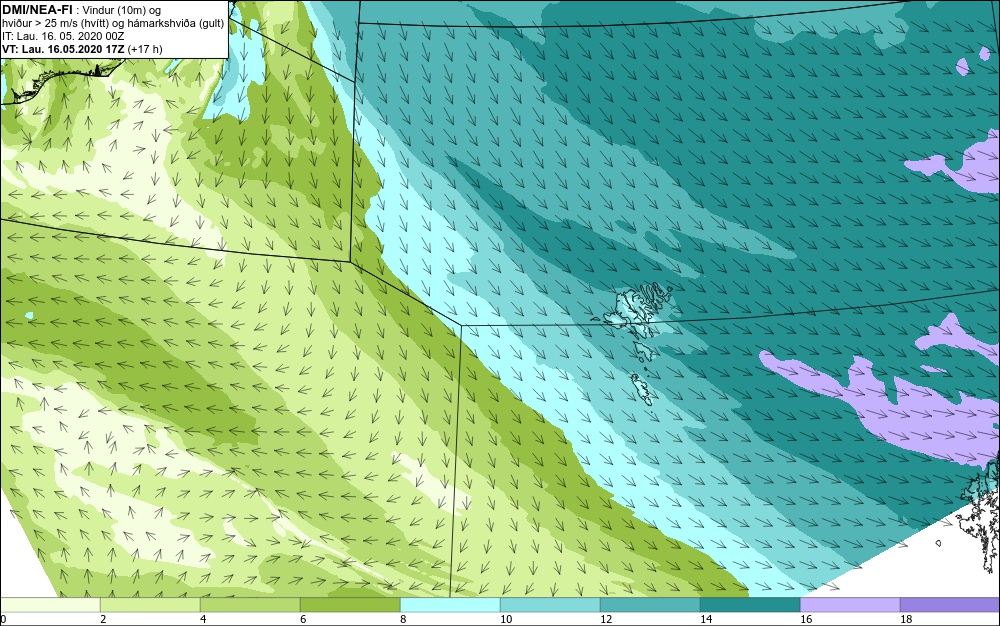
Task: Click the 6–8 m/s olive green legend swatch
Action: pyautogui.click(x=350, y=604)
